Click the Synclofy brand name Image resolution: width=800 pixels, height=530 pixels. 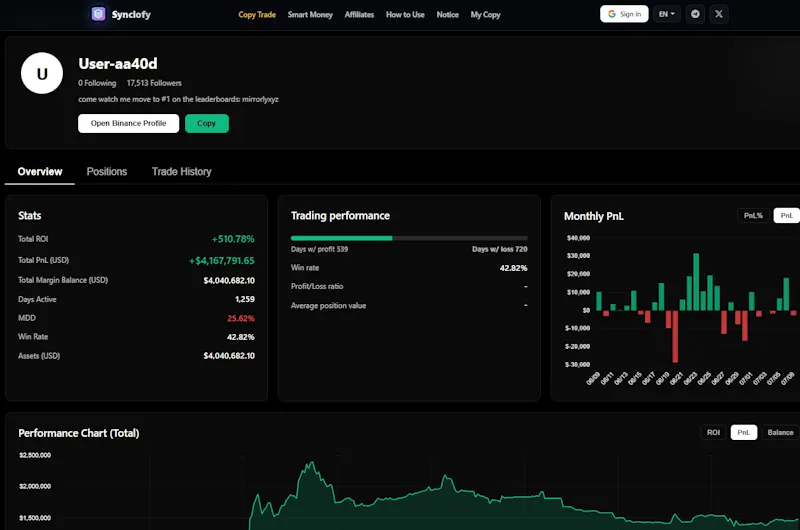click(x=131, y=15)
